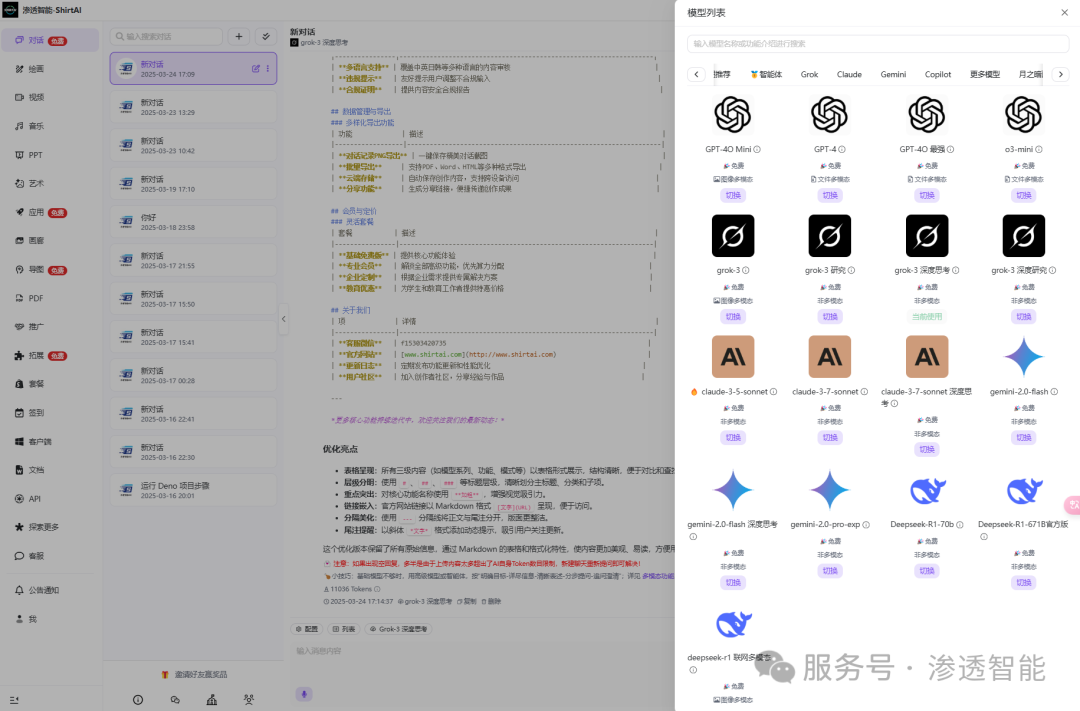
Task: Create a new conversation with plus button
Action: (x=238, y=37)
